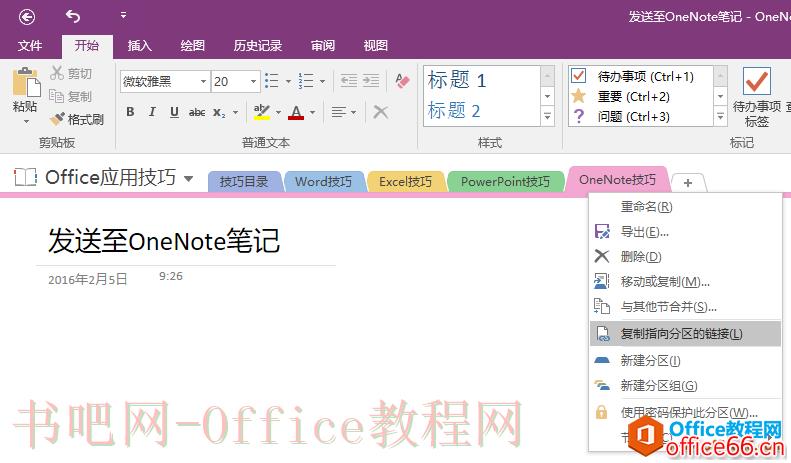Open the highlight color dropdown arrow
This screenshot has height=463, width=791.
278,112
